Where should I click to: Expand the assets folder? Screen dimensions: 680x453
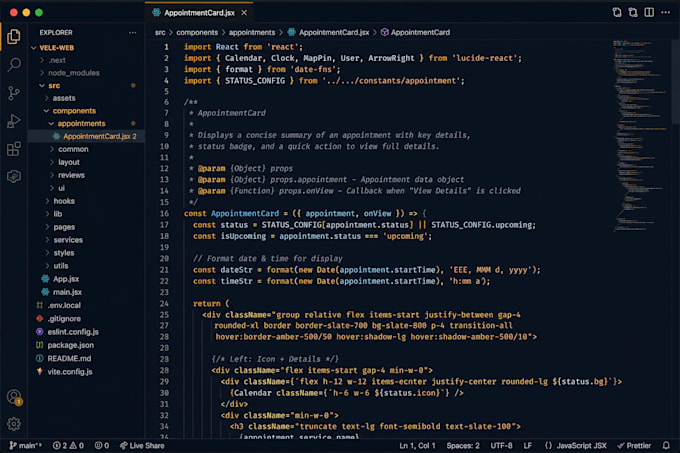[x=87, y=98]
